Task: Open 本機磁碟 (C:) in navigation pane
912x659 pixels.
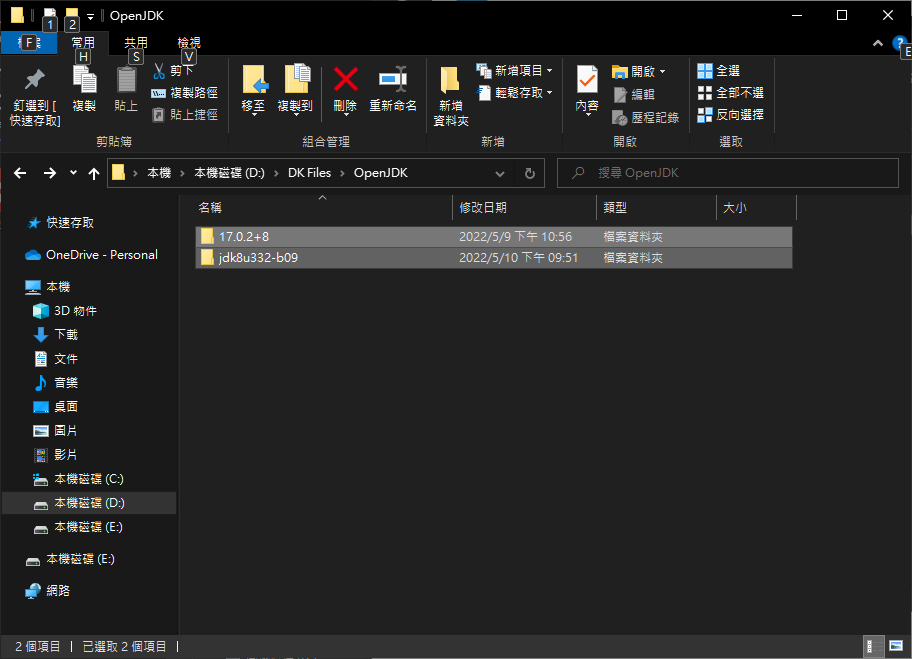Action: pyautogui.click(x=89, y=479)
